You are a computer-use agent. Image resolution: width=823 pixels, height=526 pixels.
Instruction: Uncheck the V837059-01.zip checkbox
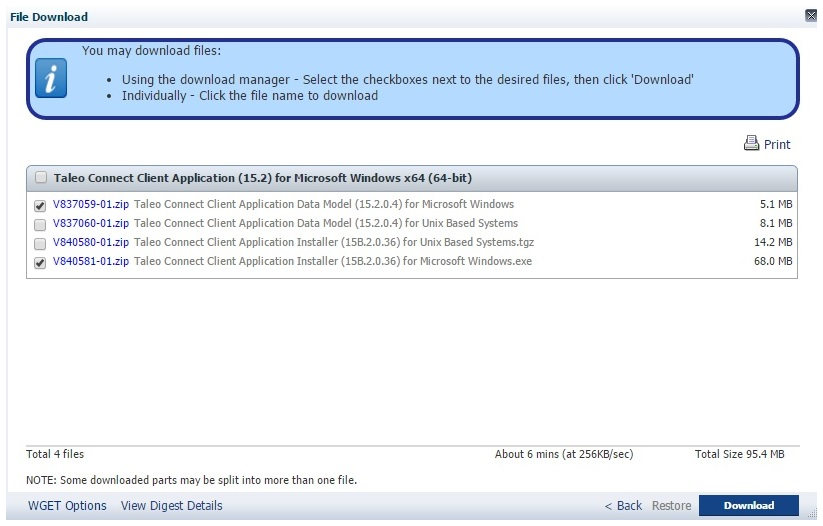pos(40,205)
